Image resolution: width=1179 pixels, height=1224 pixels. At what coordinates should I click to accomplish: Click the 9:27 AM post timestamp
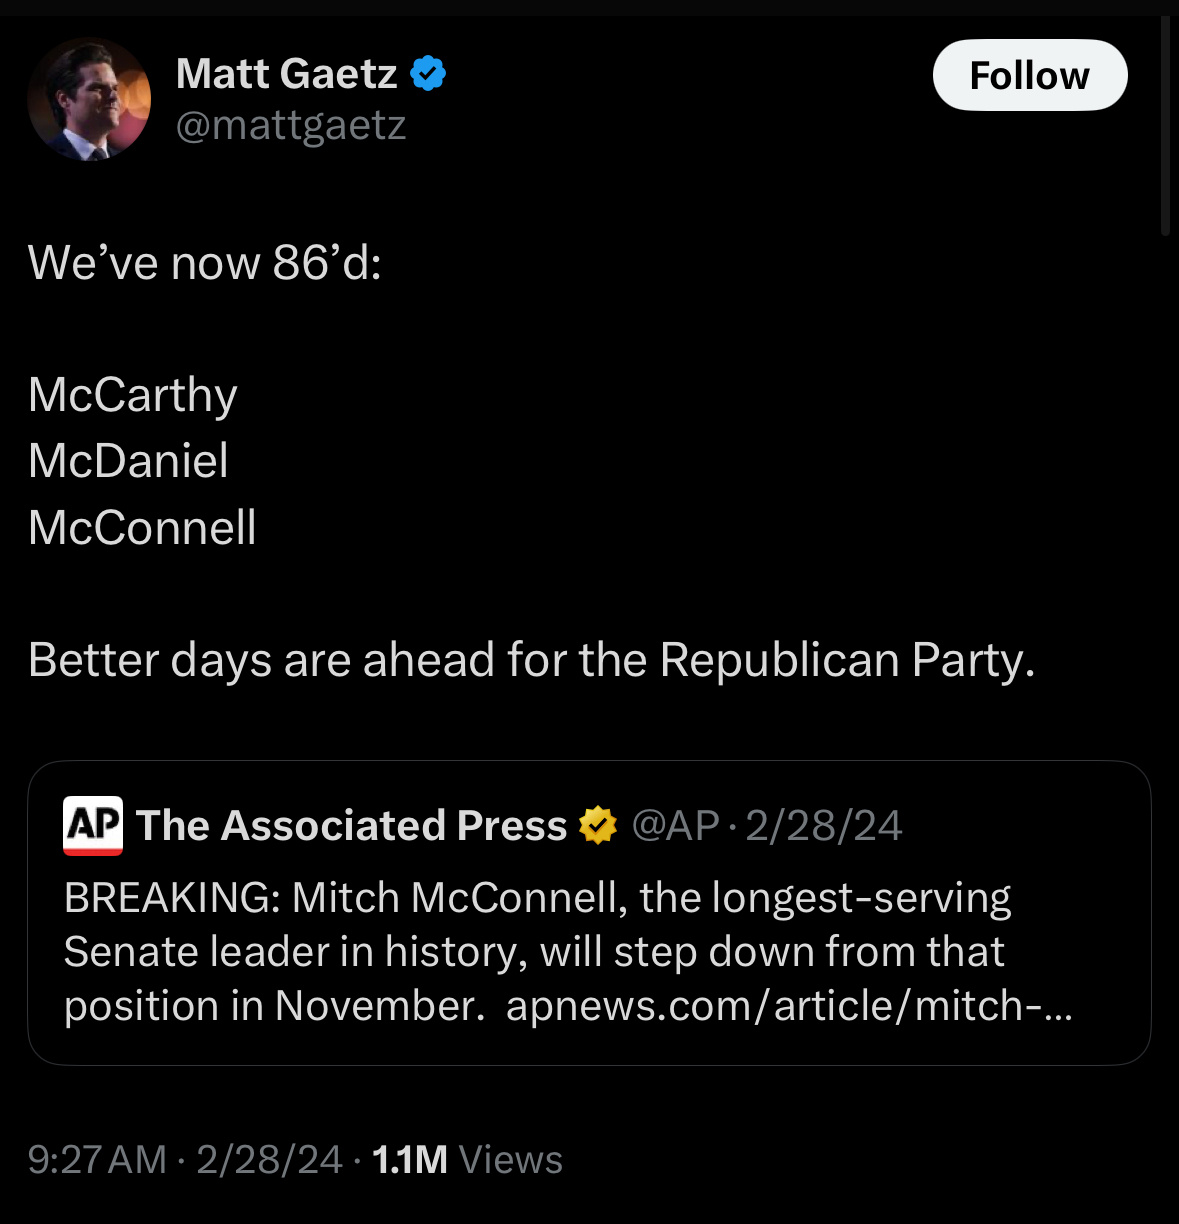[97, 1159]
